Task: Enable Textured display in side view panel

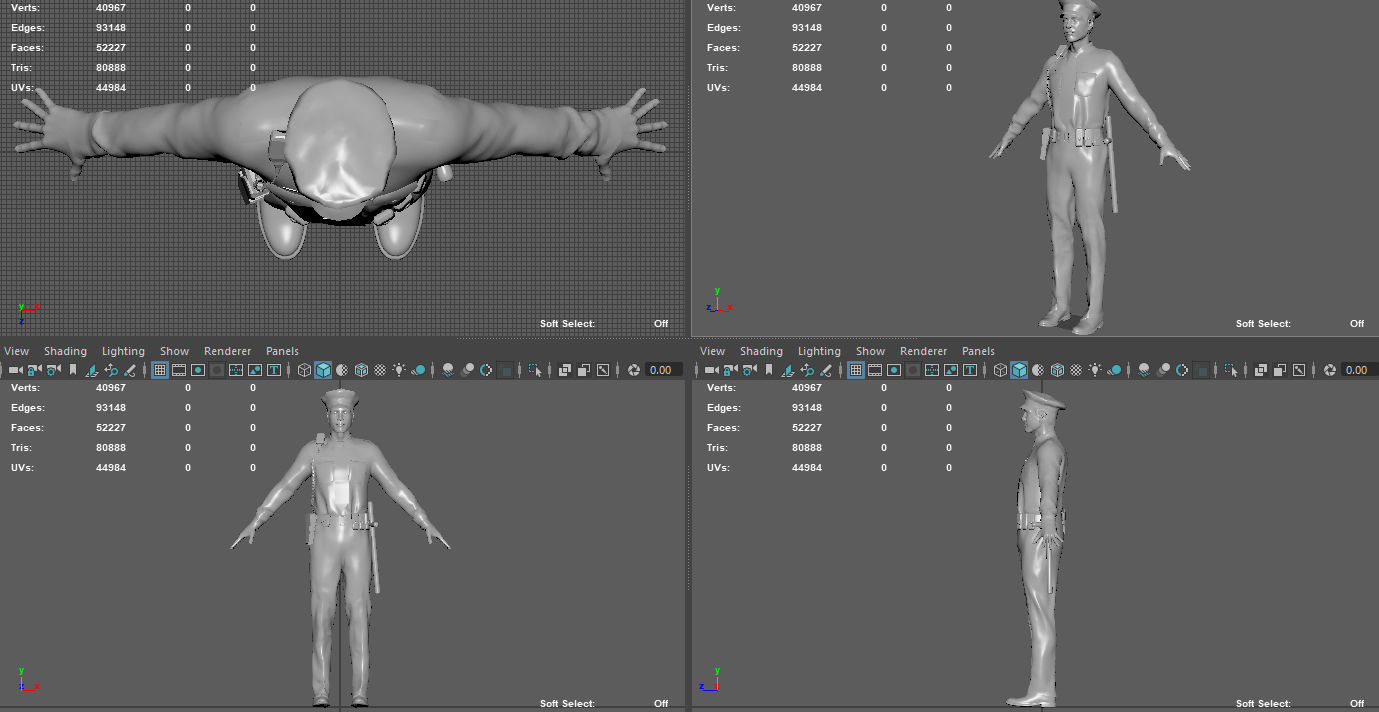Action: click(x=1076, y=370)
